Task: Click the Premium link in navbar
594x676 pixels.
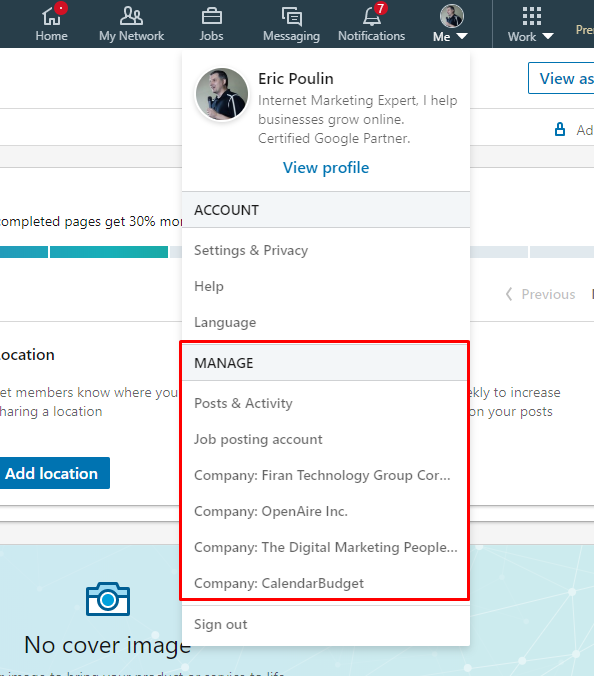Action: tap(585, 29)
